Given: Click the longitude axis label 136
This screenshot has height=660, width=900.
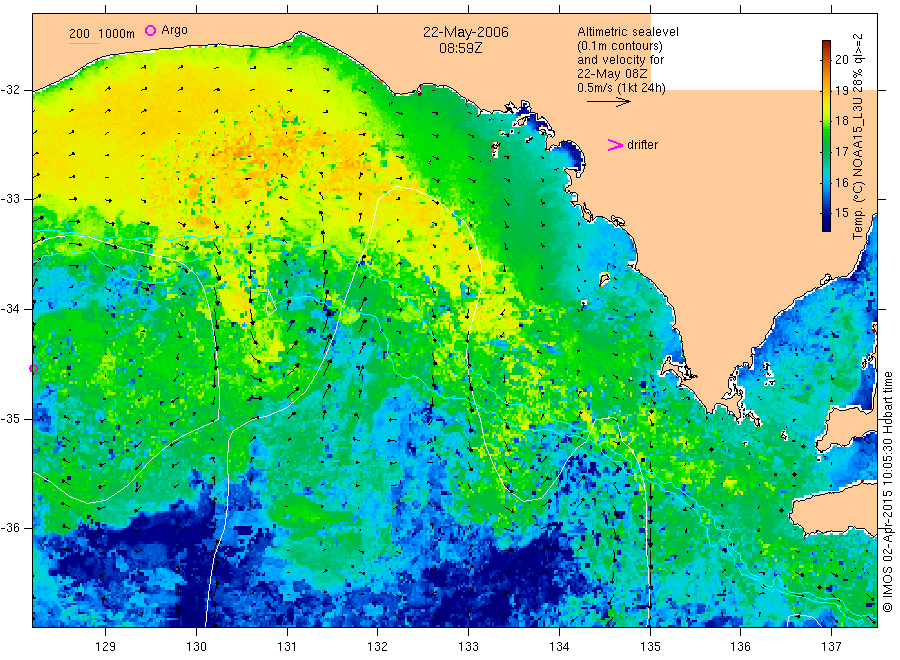Looking at the screenshot, I should (x=740, y=647).
